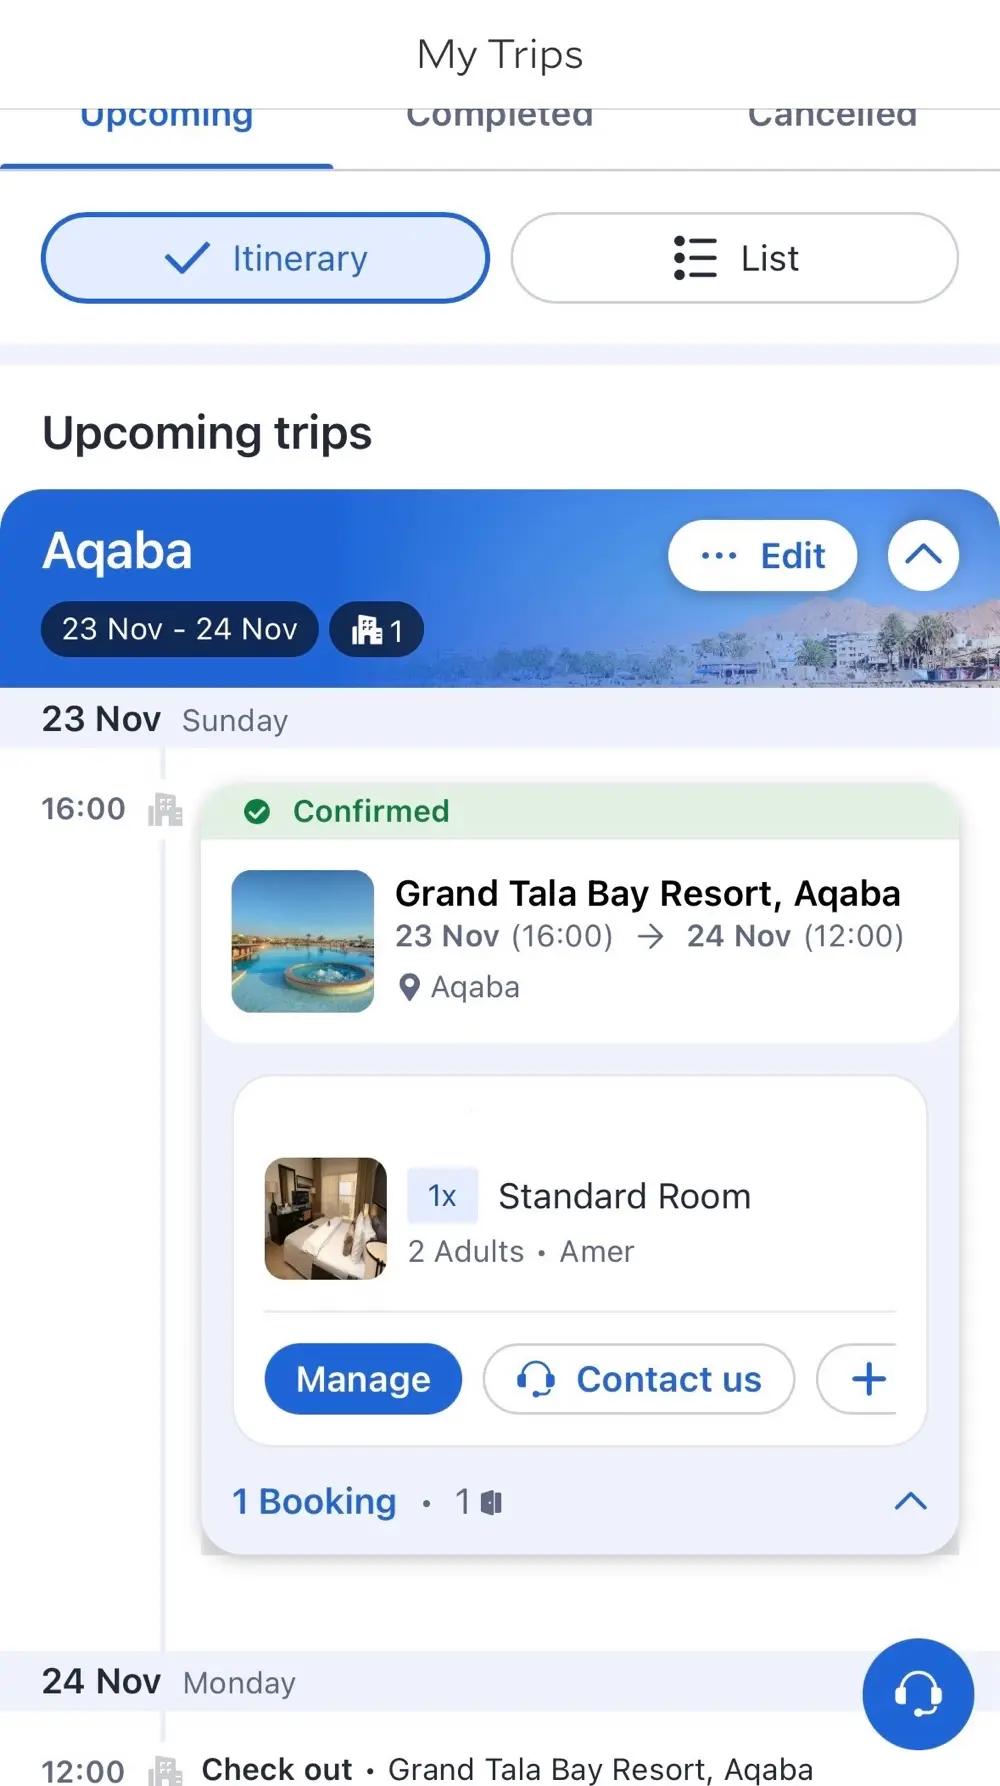Image resolution: width=1000 pixels, height=1786 pixels.
Task: Tap the hotel count badge in Aqaba header
Action: click(x=376, y=630)
